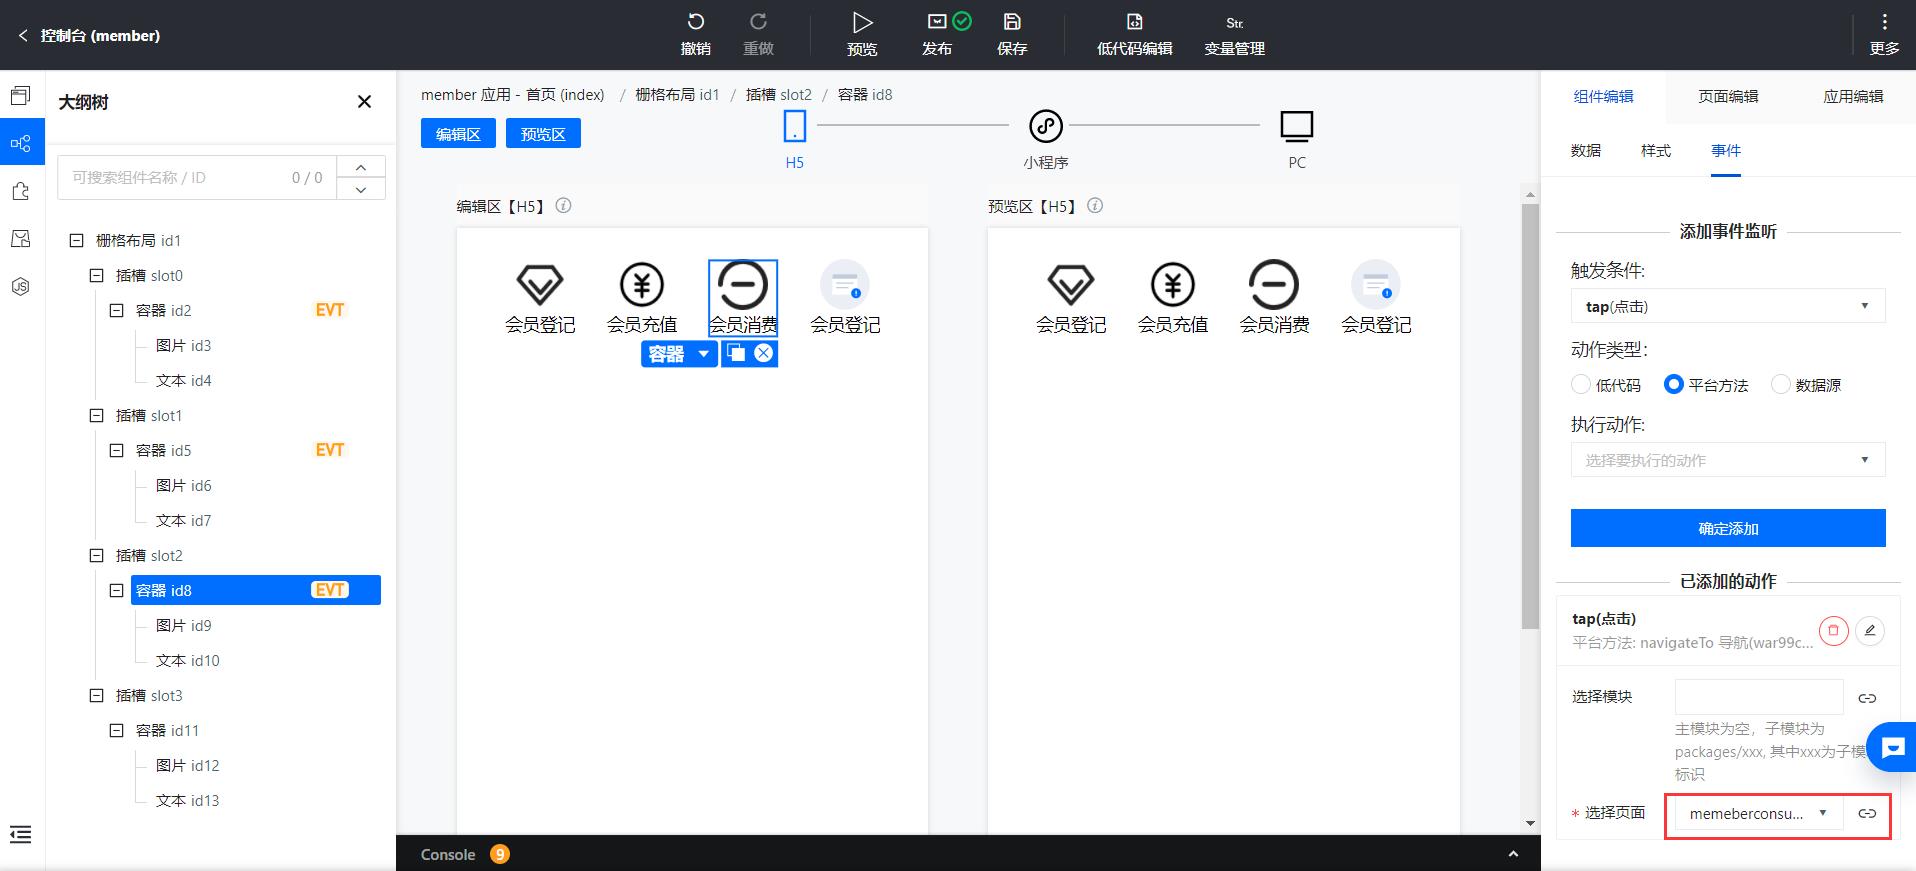
Task: Open 变量管理 variable manager
Action: coord(1234,35)
